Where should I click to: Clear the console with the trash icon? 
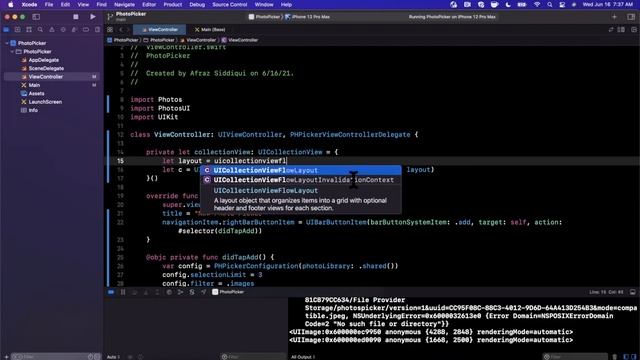coord(615,357)
